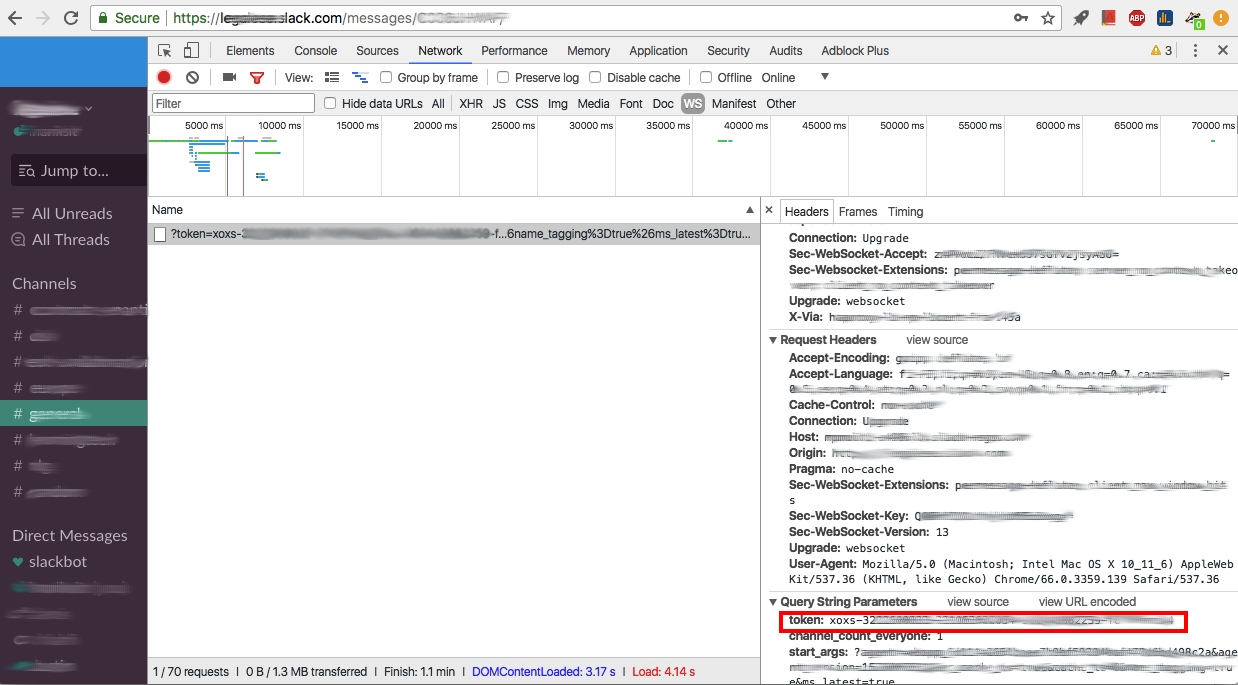Tick the Offline checkbox
1238x685 pixels.
point(706,77)
